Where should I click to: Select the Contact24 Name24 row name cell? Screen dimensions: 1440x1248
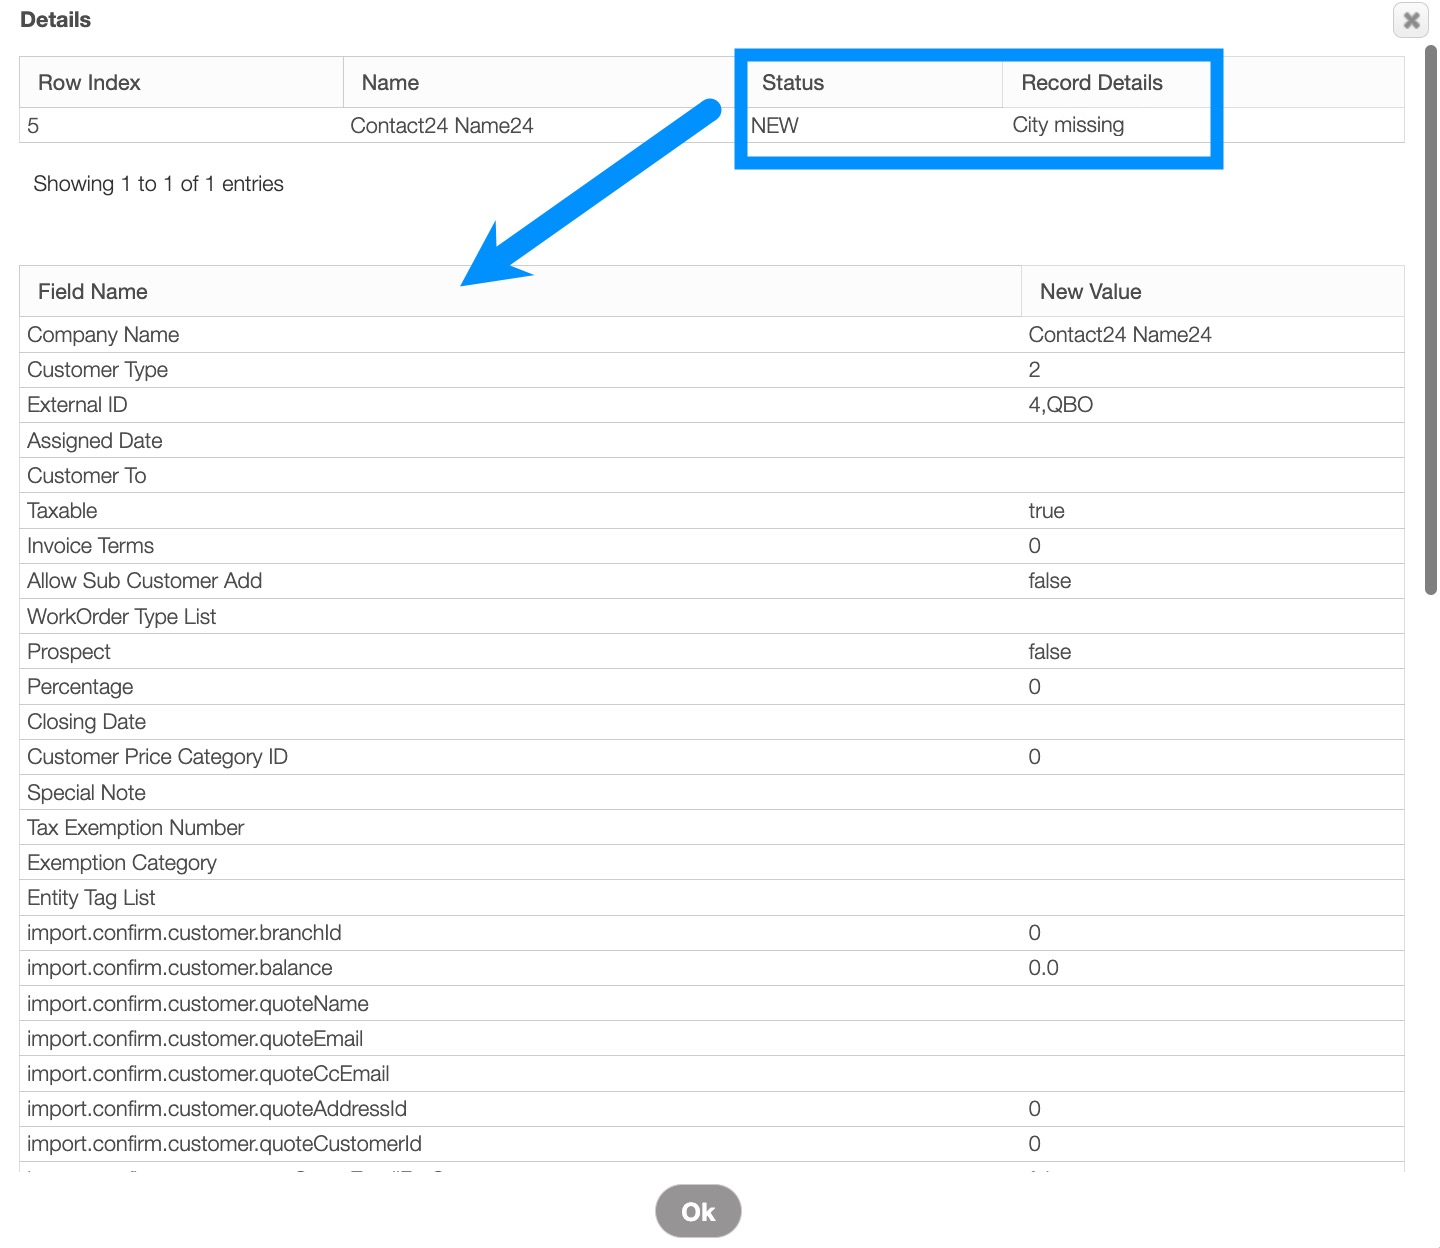point(441,126)
